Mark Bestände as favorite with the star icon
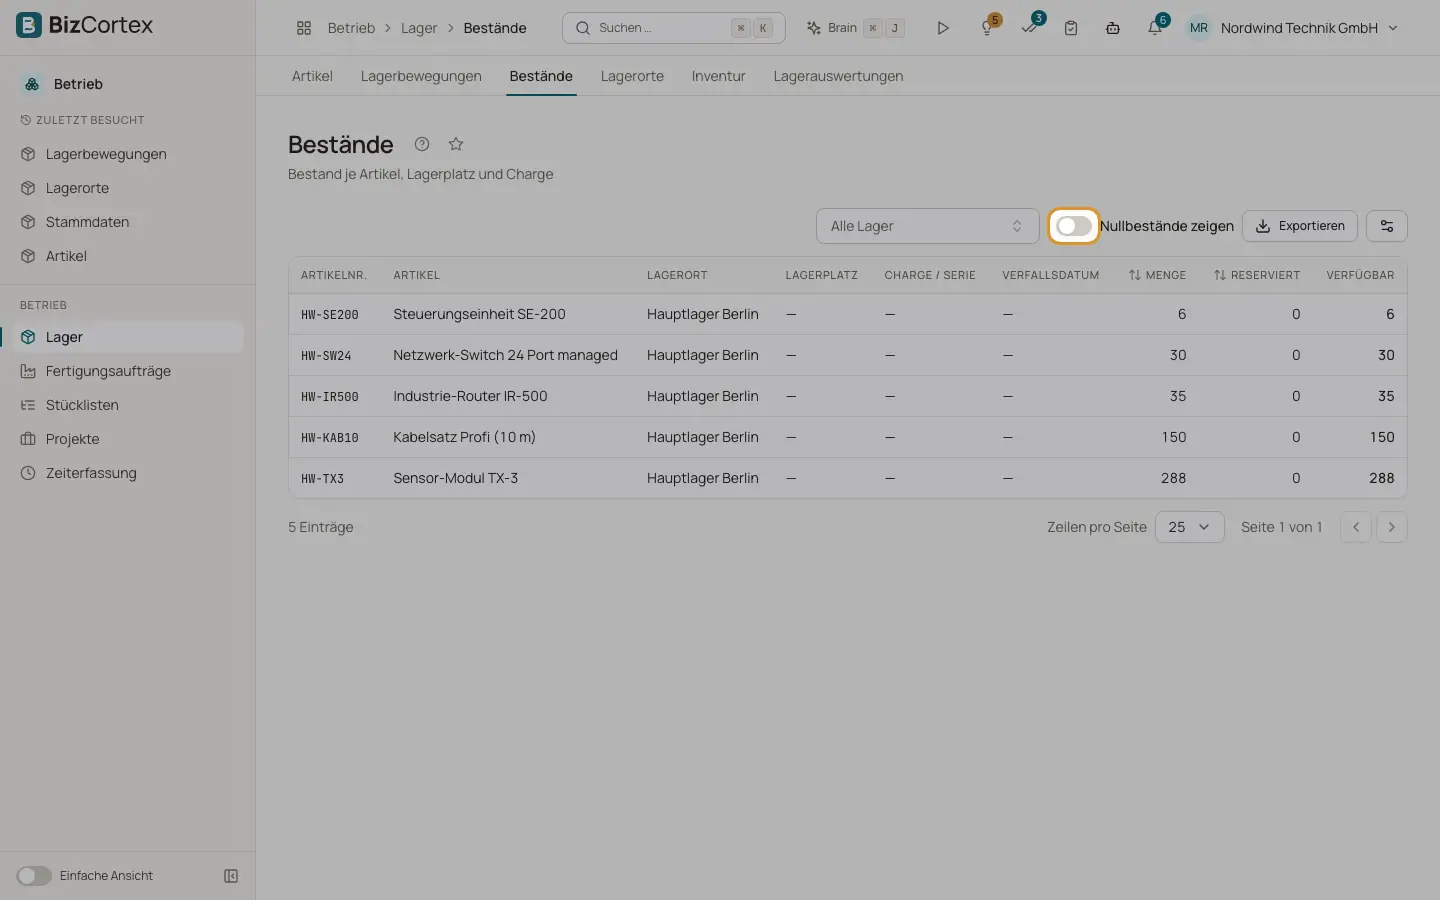The height and width of the screenshot is (900, 1440). 456,144
